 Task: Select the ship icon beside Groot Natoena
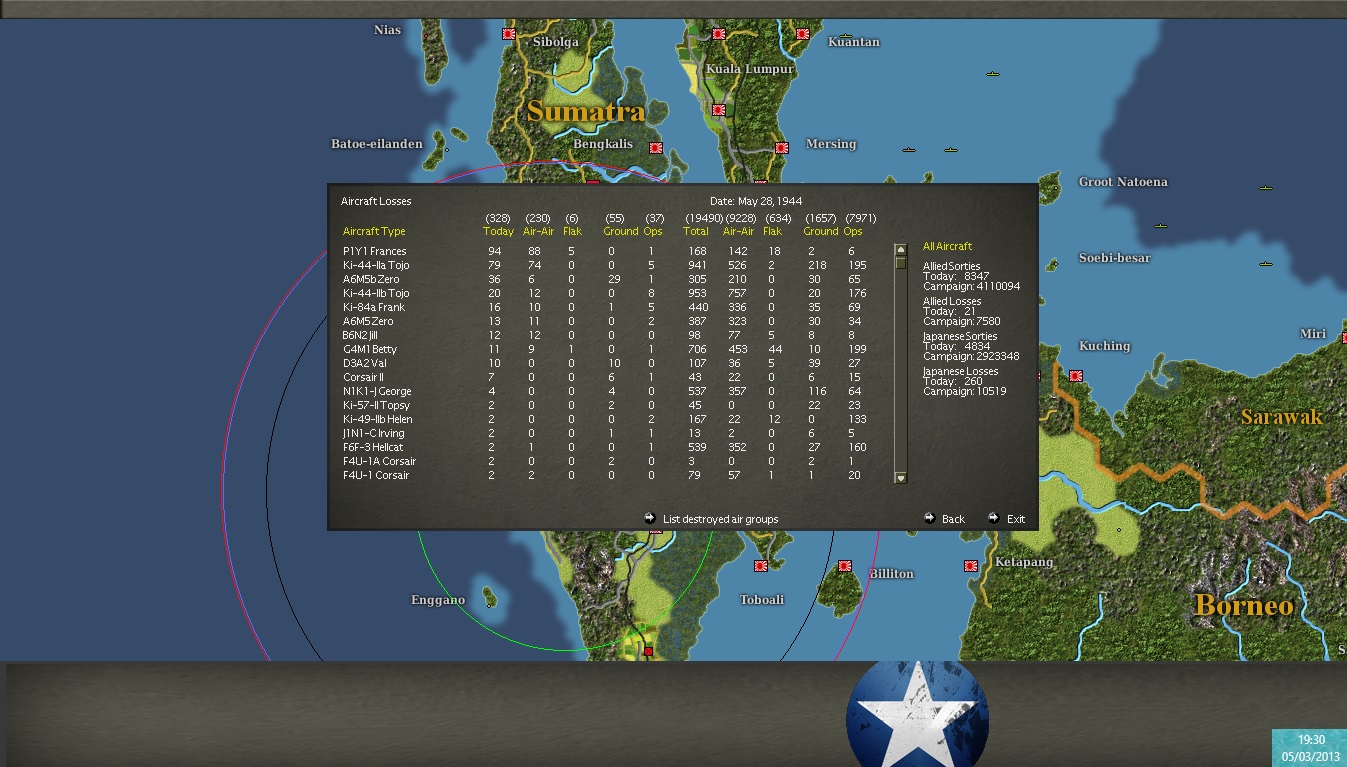1265,187
